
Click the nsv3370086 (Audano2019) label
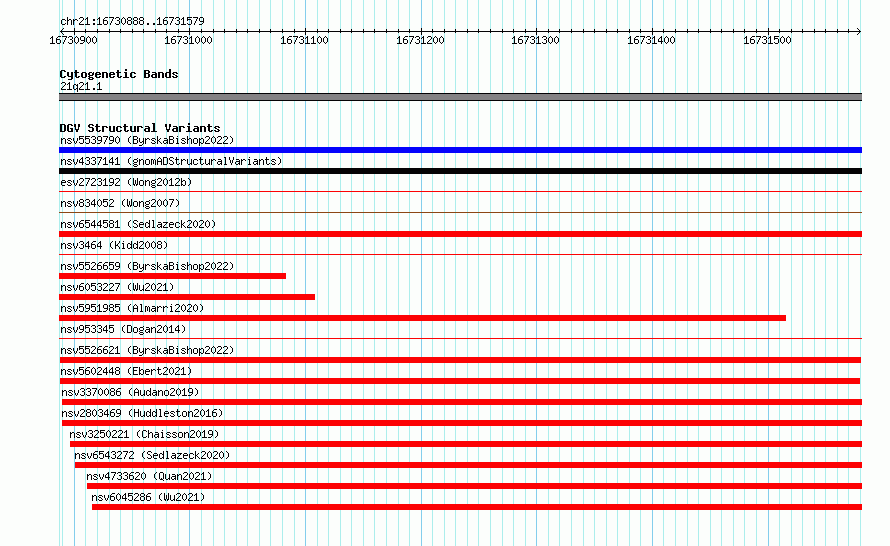pos(130,392)
